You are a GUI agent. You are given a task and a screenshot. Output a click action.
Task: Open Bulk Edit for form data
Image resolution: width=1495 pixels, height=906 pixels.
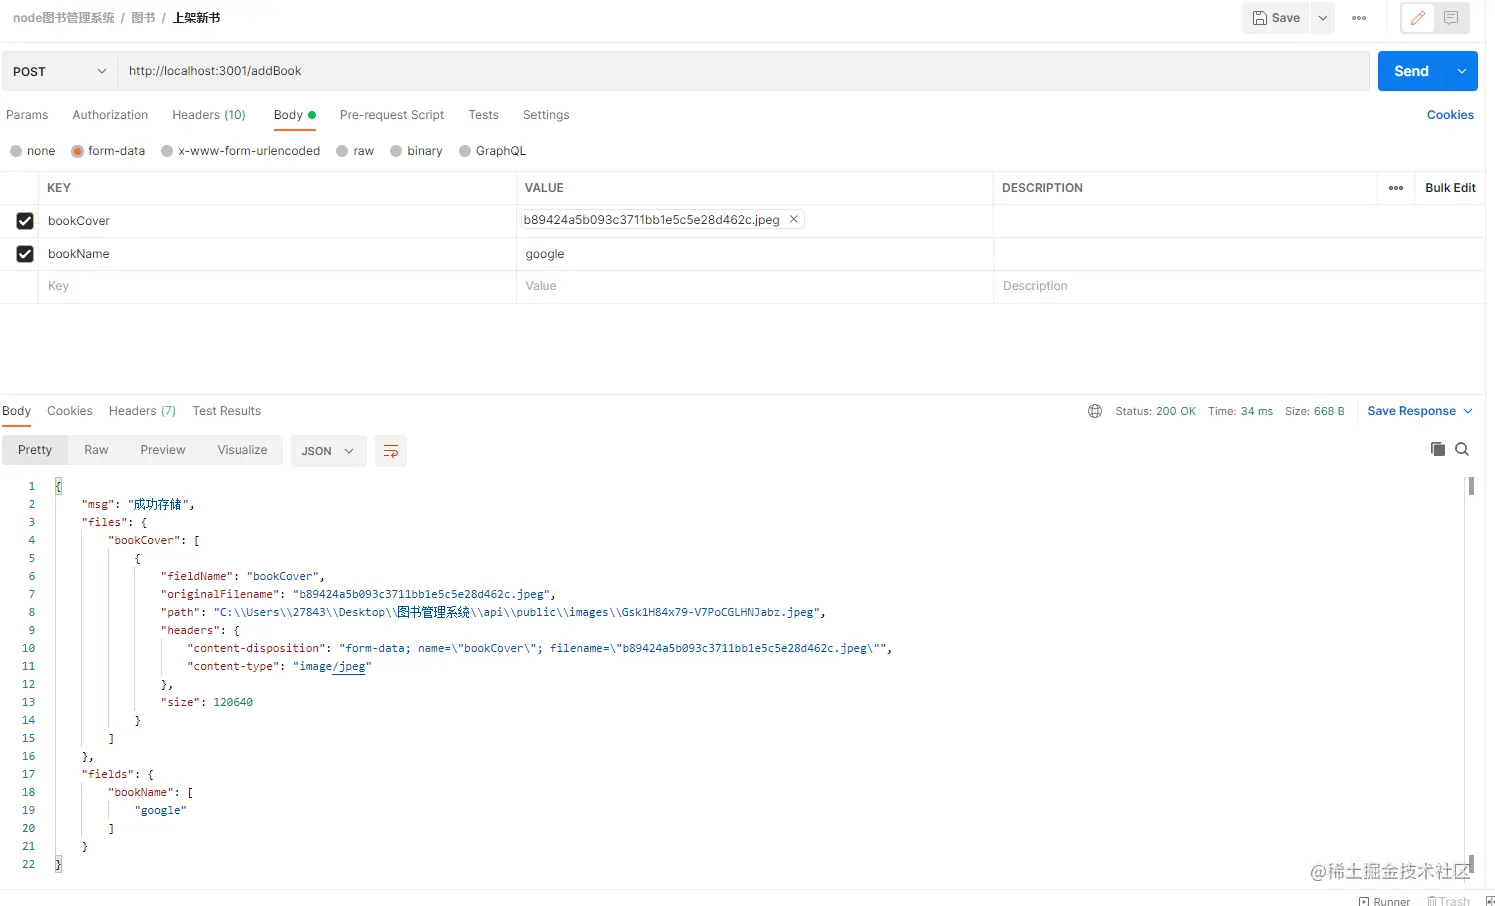tap(1450, 188)
